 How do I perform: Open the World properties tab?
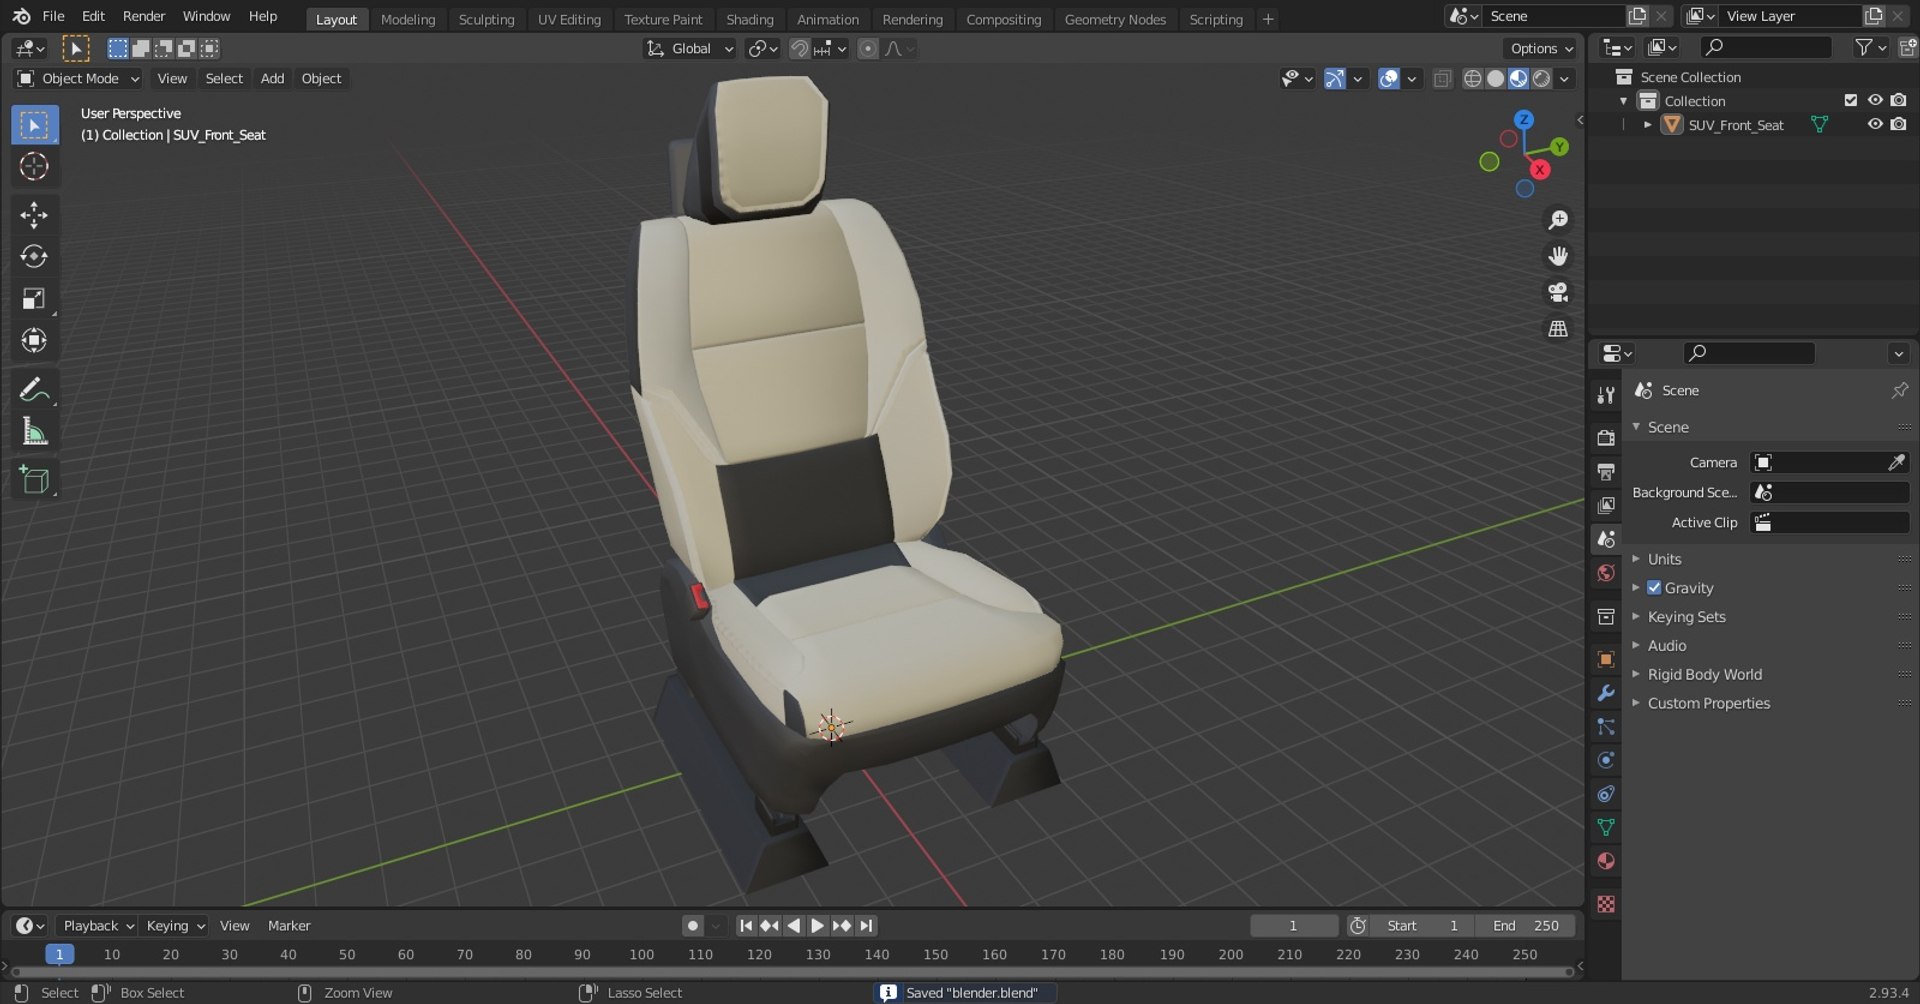click(x=1606, y=573)
